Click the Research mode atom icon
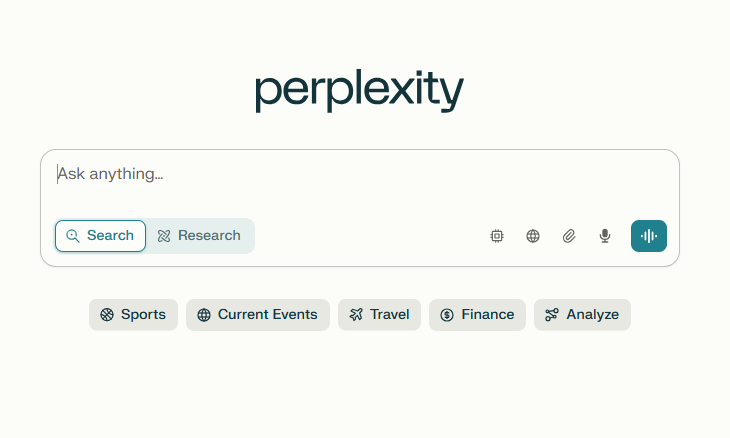The height and width of the screenshot is (438, 730). click(164, 236)
